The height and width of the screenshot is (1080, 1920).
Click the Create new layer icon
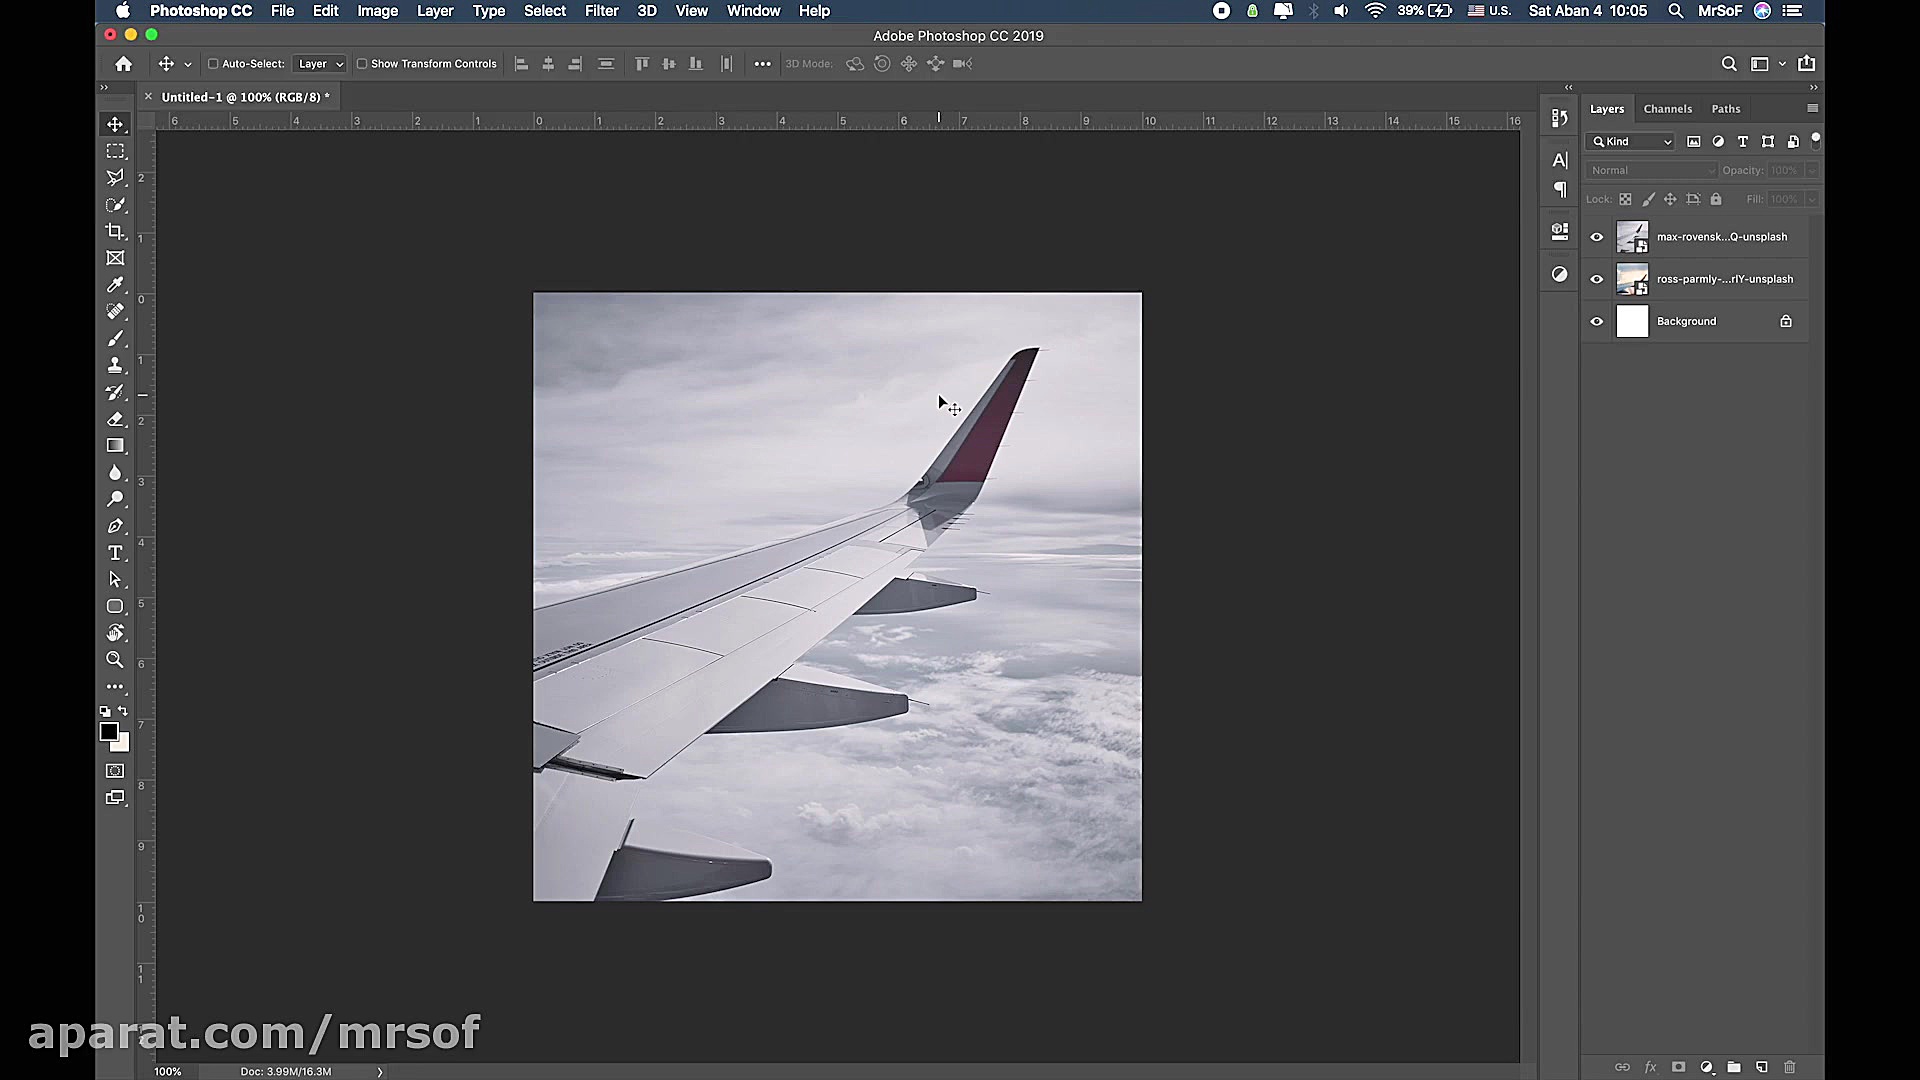pyautogui.click(x=1762, y=1067)
